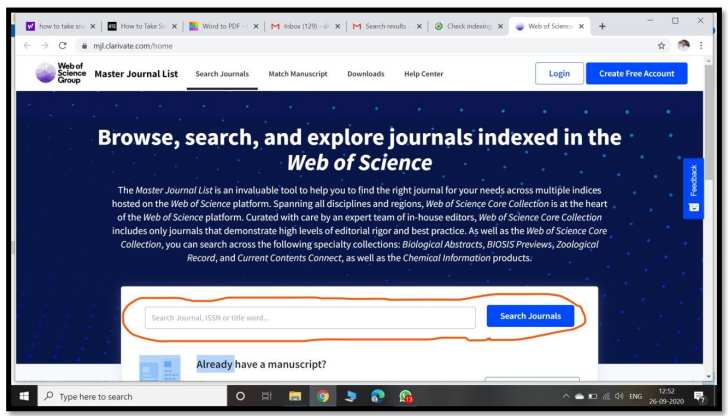Open the Downloads menu item
728x416 pixels.
(365, 74)
